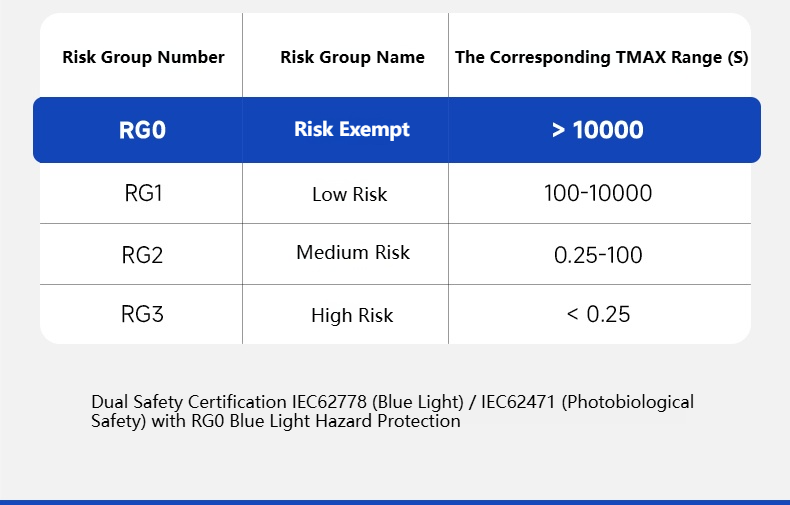Select the RG3 cell
This screenshot has width=790, height=505.
pos(142,314)
